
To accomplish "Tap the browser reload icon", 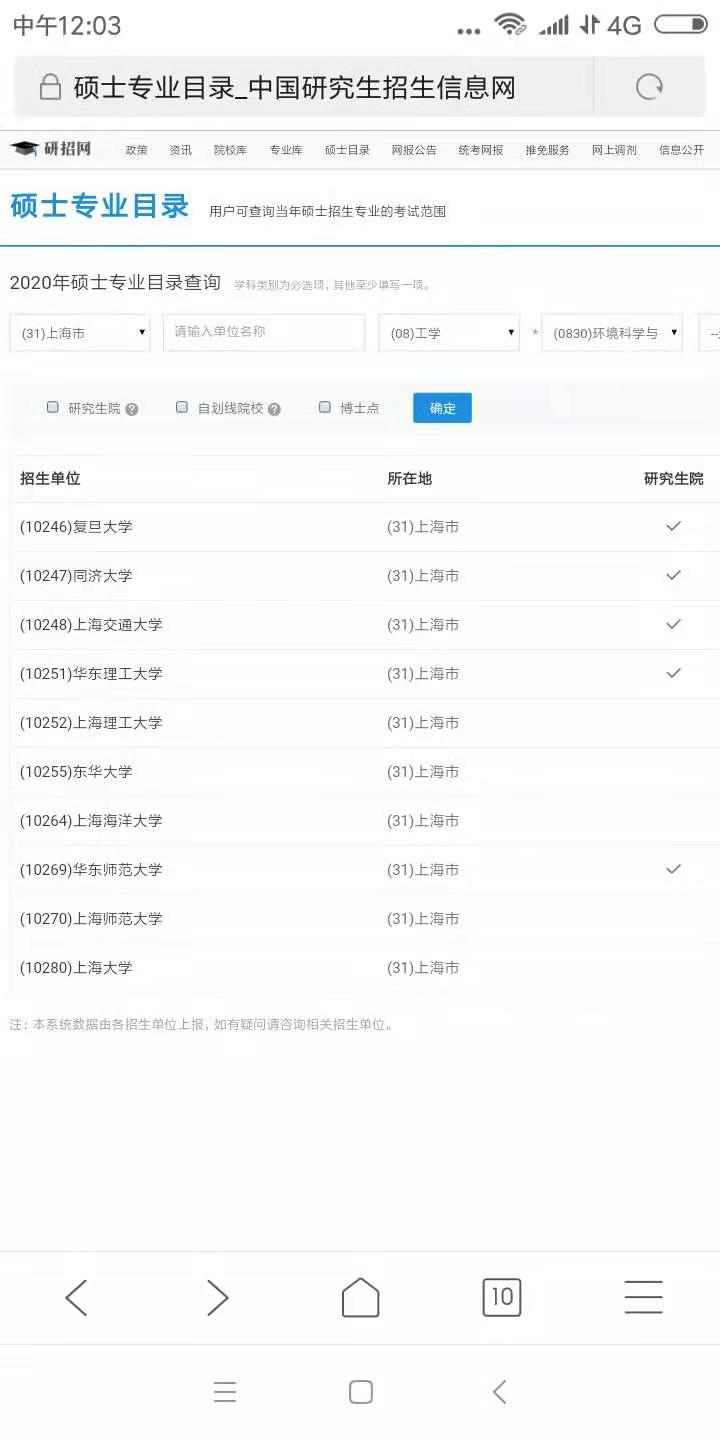I will [x=650, y=88].
